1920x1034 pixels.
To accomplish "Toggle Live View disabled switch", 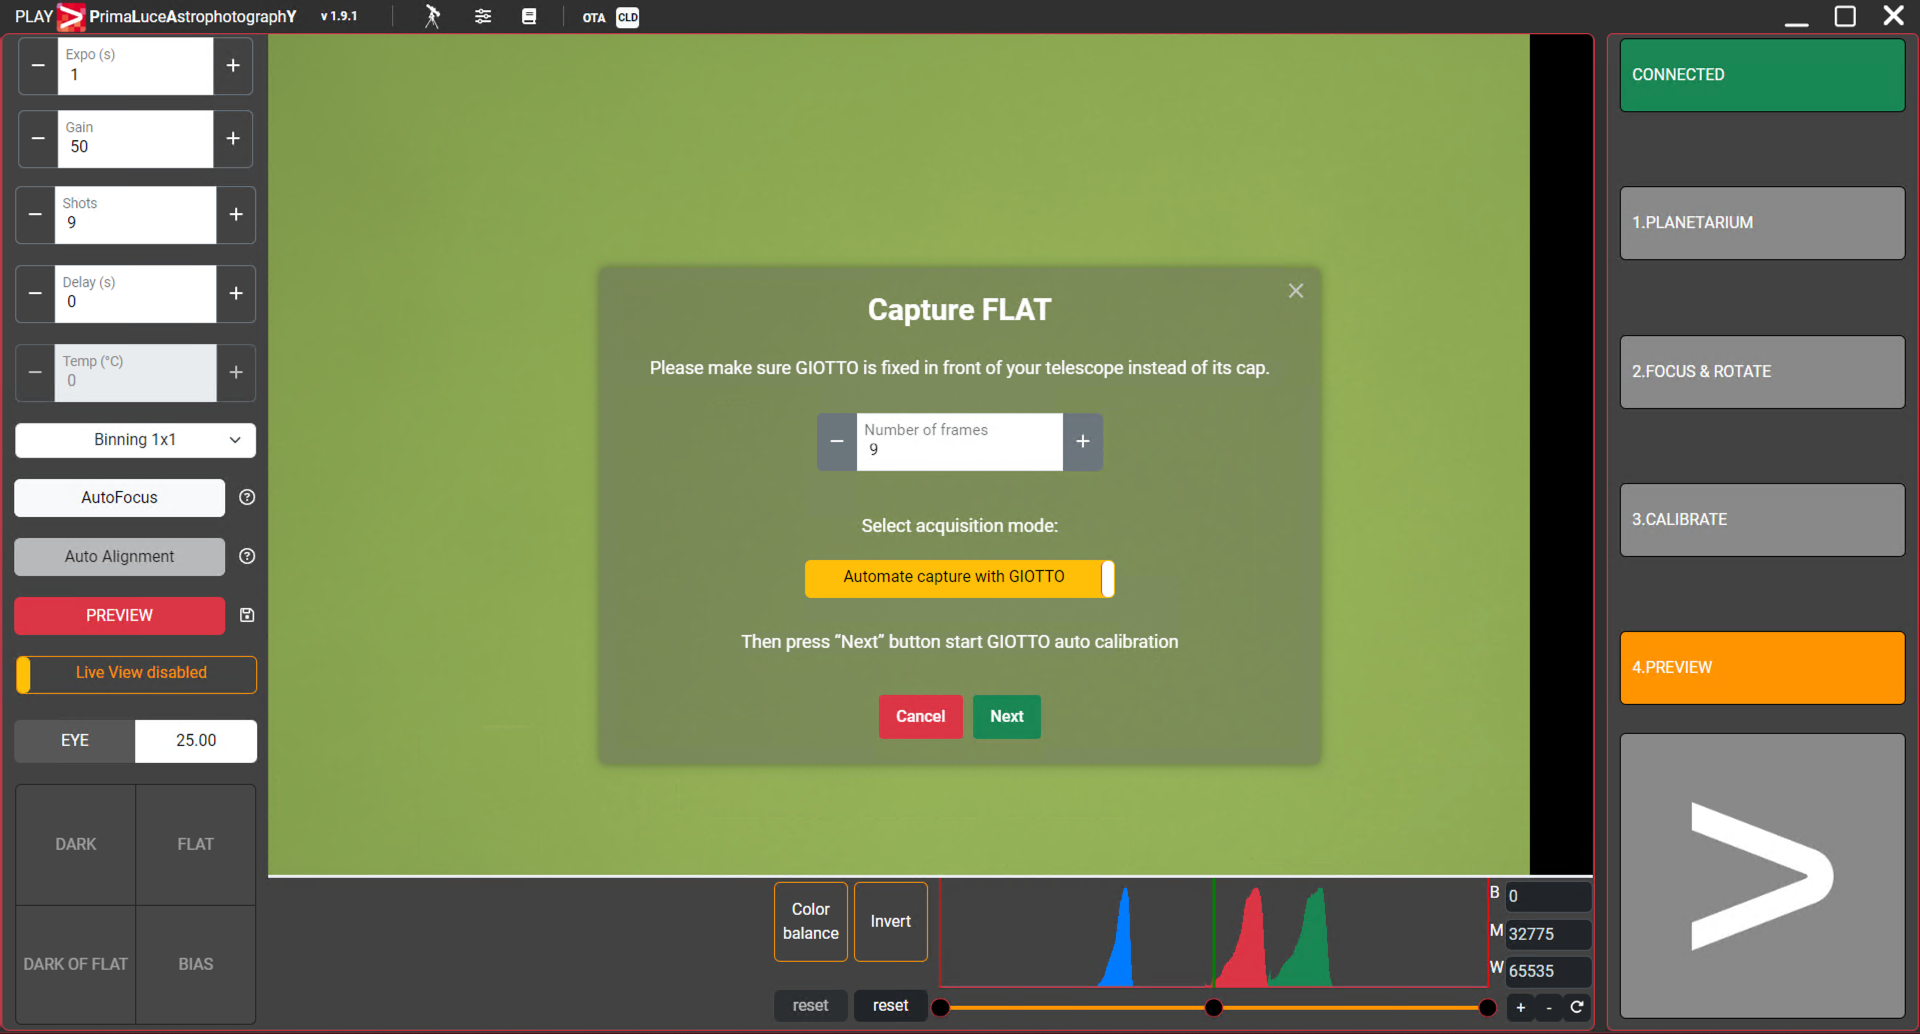I will 136,674.
